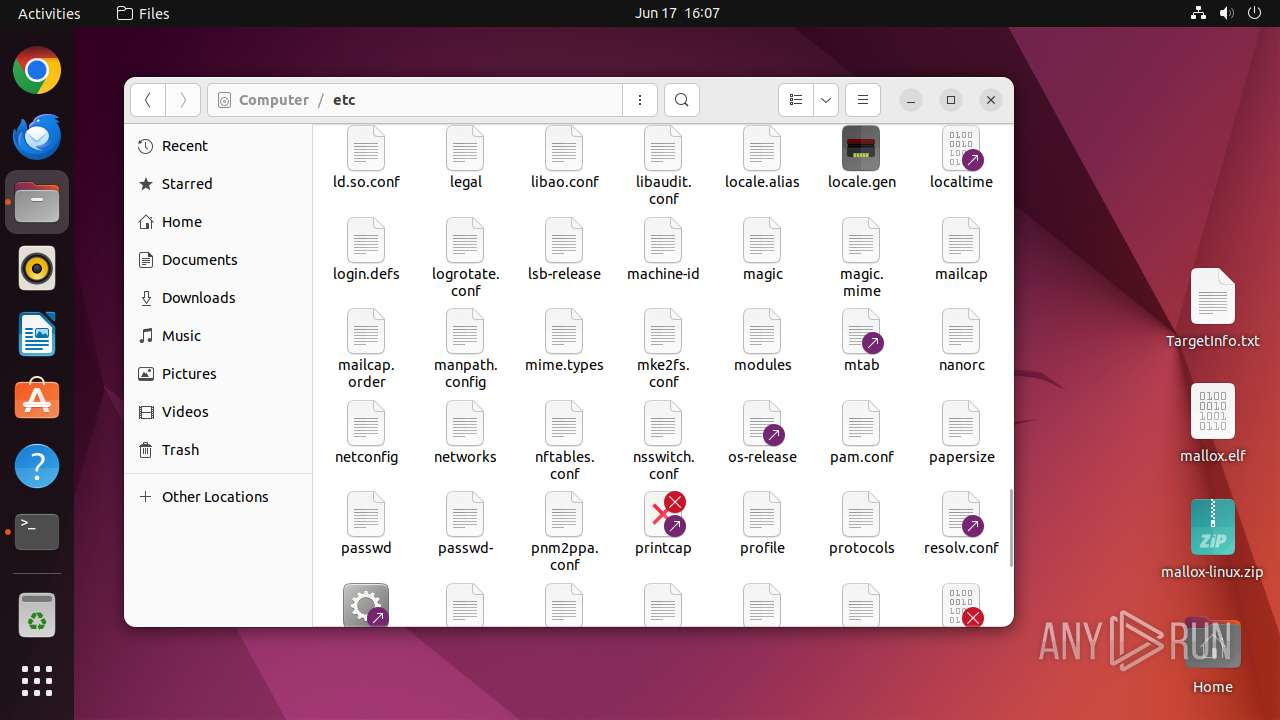Select the resolv.conf symlink icon
This screenshot has height=720, width=1280.
(961, 514)
